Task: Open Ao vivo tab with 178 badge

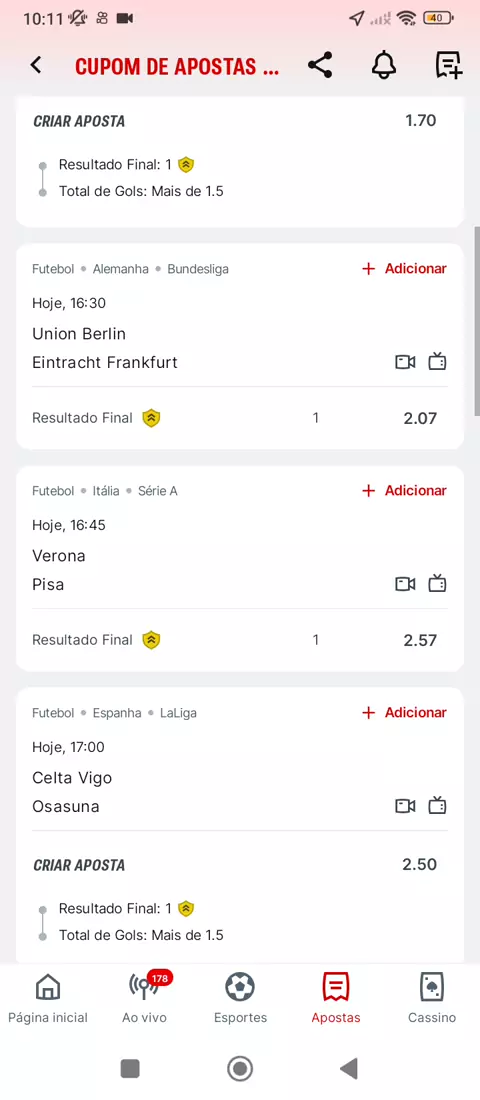Action: (145, 998)
